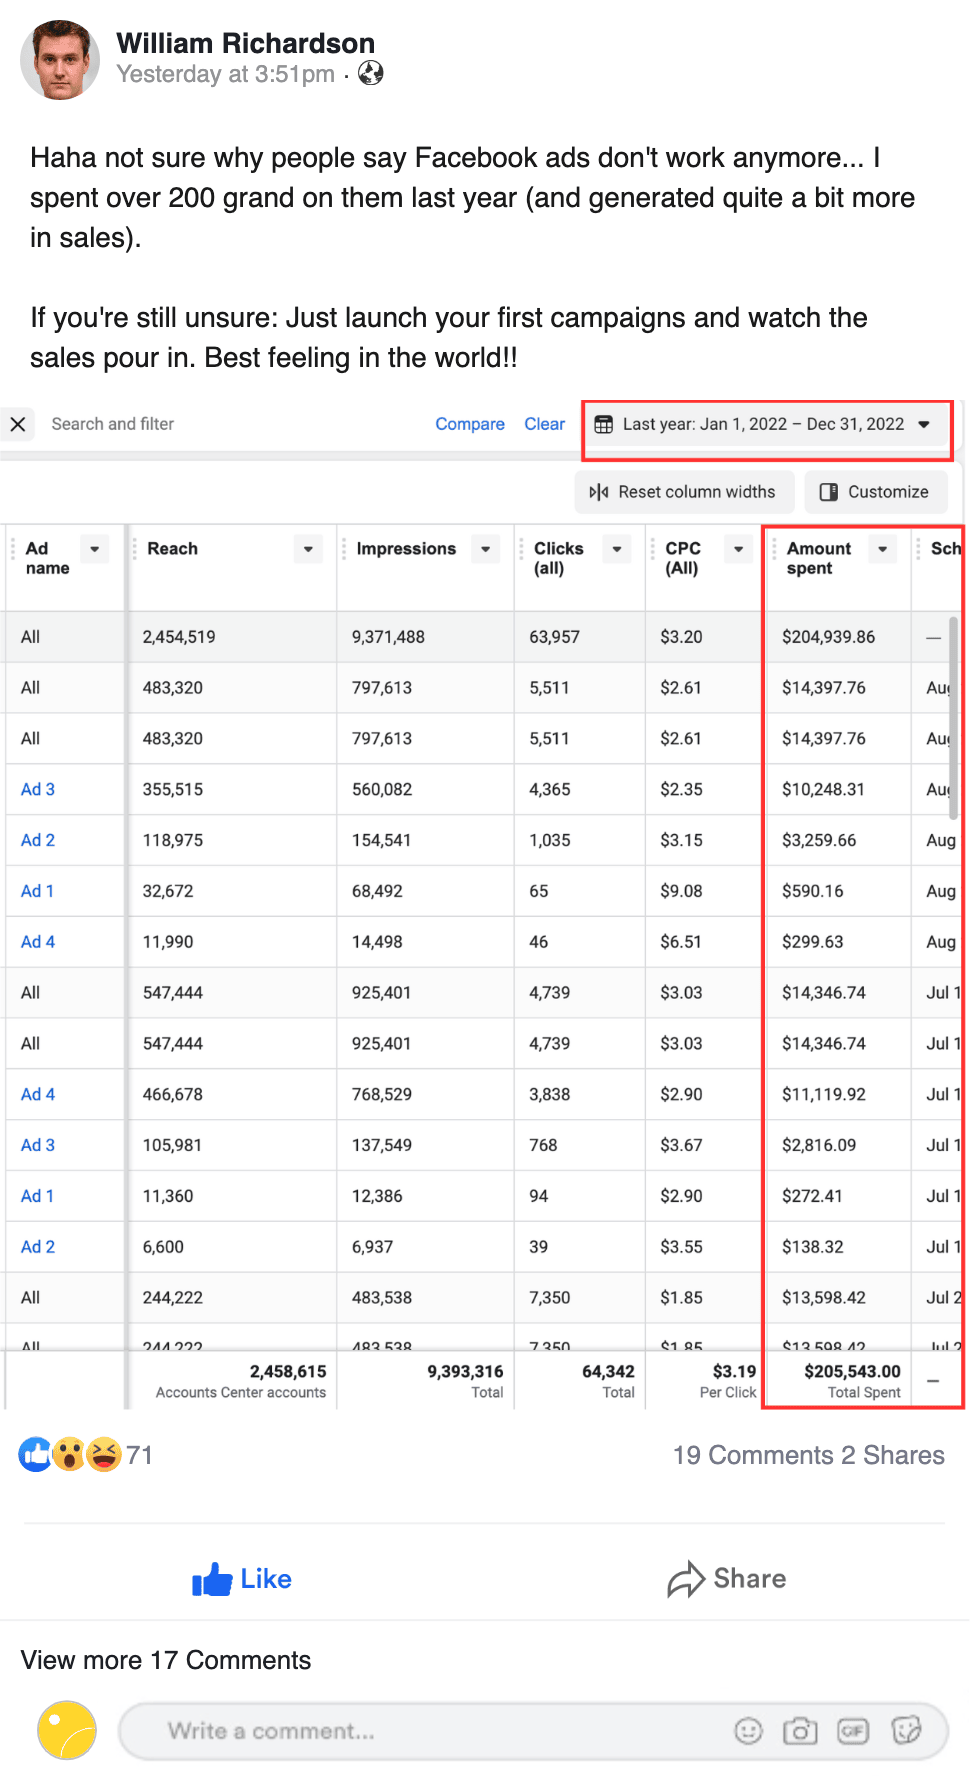Select the $9.08 CPC cell
The image size is (970, 1778).
(681, 891)
